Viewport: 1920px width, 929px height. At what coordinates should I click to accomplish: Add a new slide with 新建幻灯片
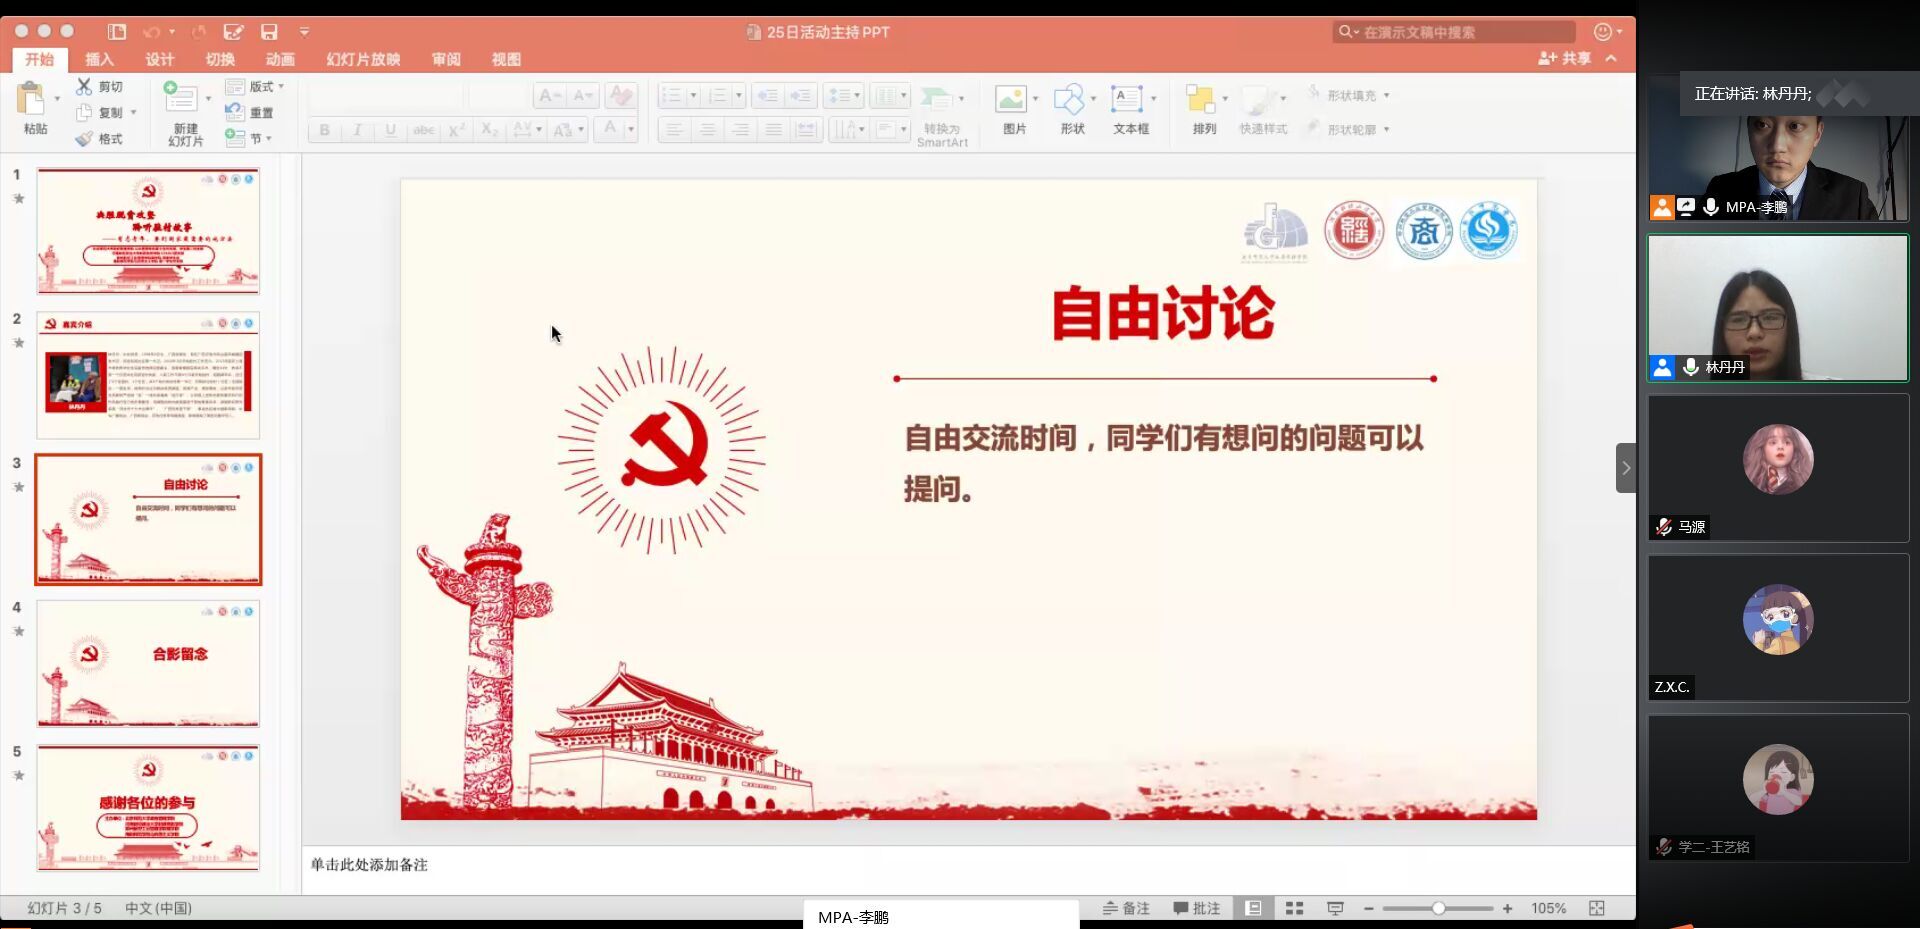(181, 100)
